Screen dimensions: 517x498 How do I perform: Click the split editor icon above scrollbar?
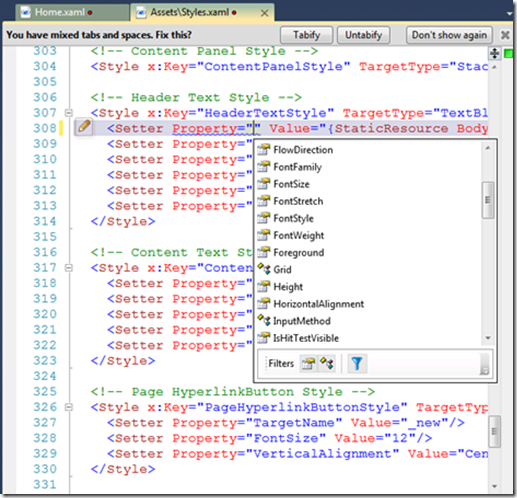[494, 53]
